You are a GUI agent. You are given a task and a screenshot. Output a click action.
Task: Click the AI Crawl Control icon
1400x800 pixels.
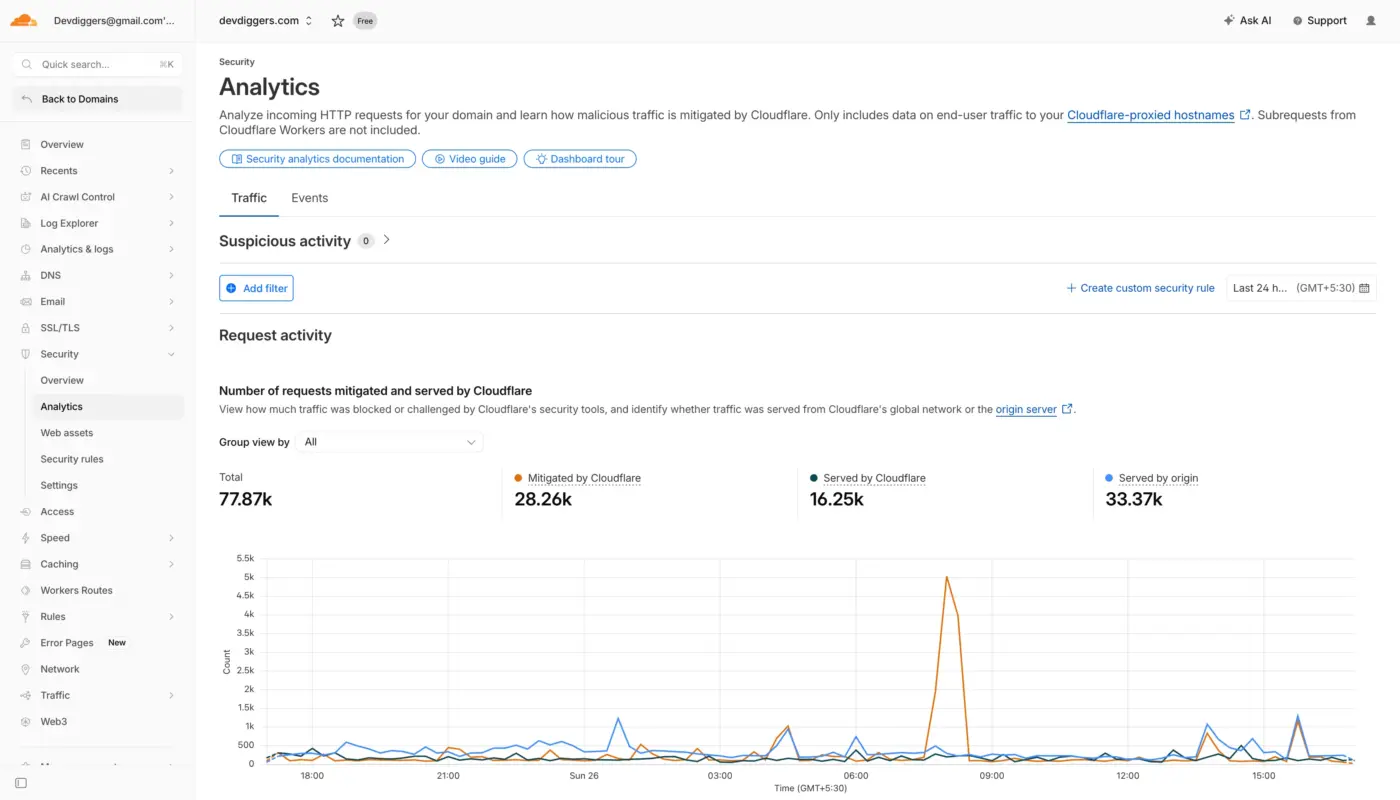26,197
